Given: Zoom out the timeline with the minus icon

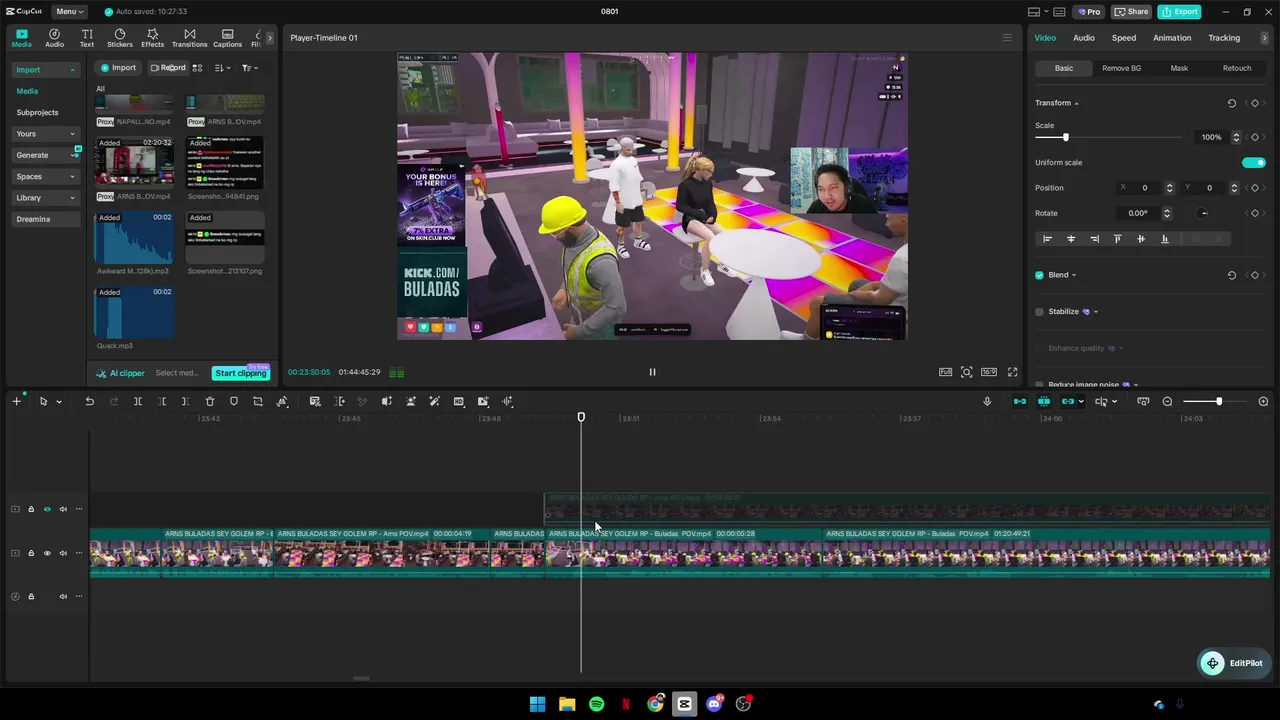Looking at the screenshot, I should (1167, 402).
